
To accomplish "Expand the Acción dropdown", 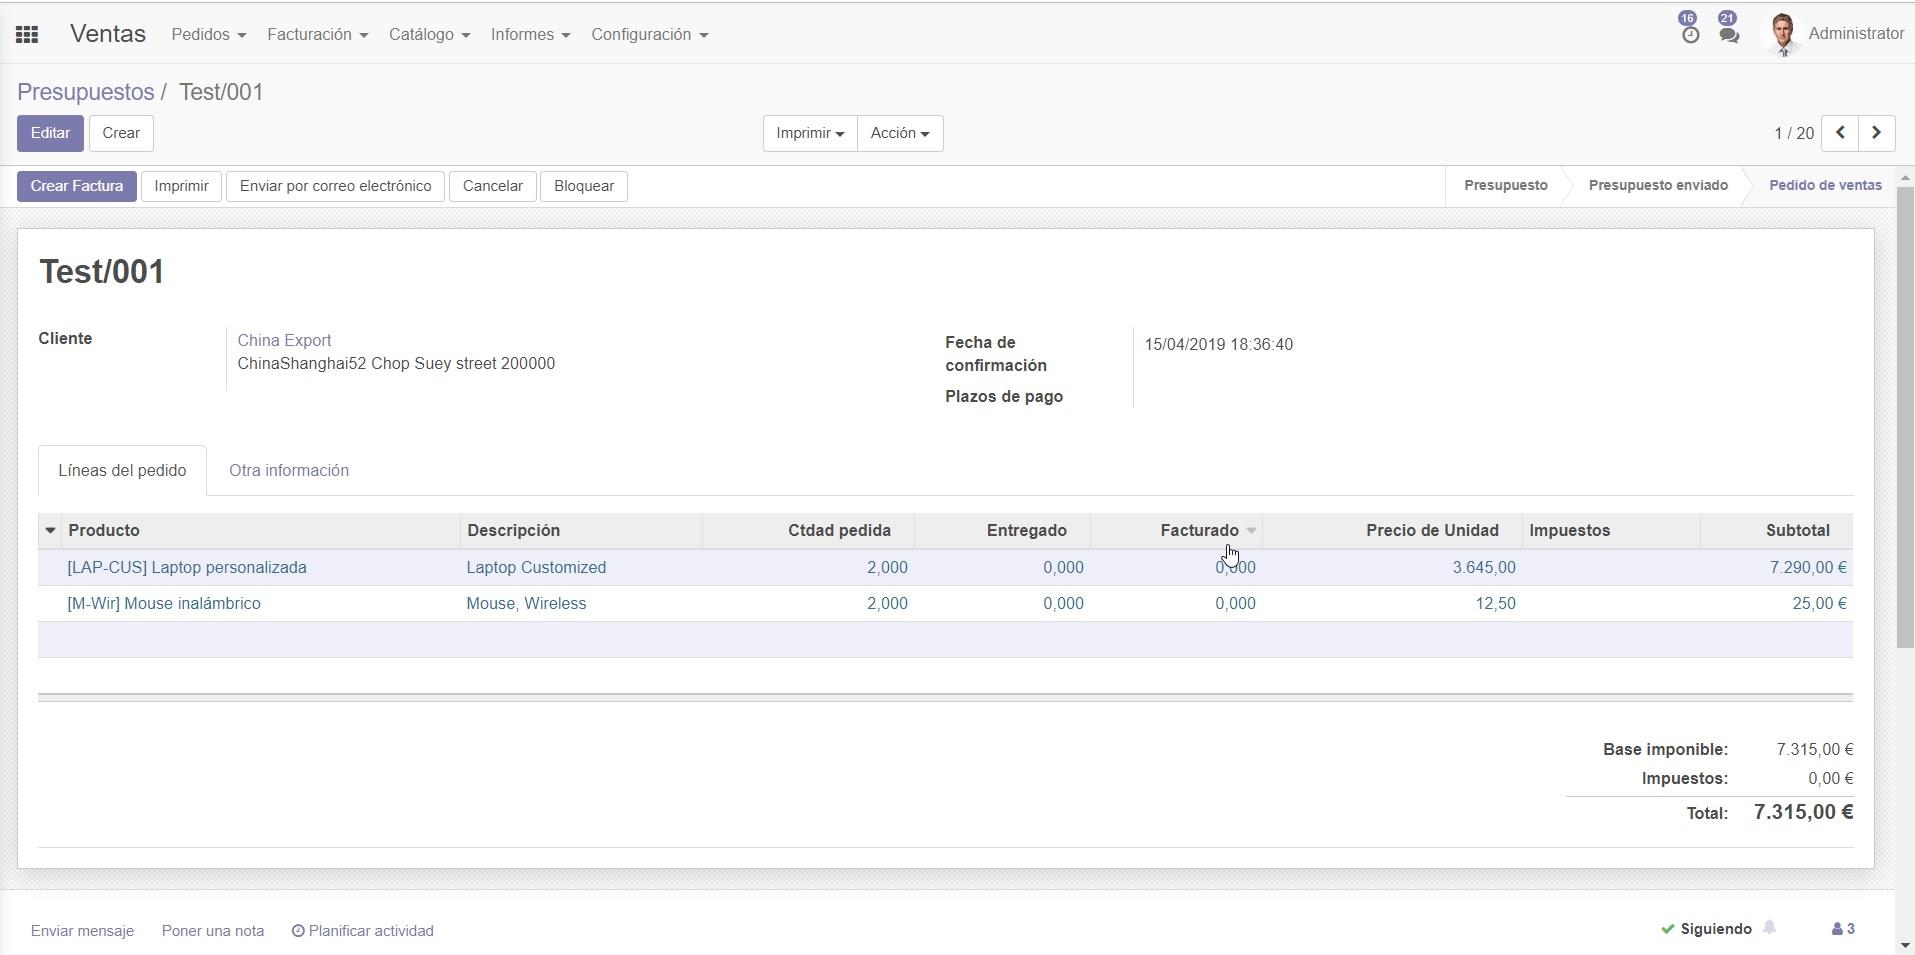I will point(899,133).
